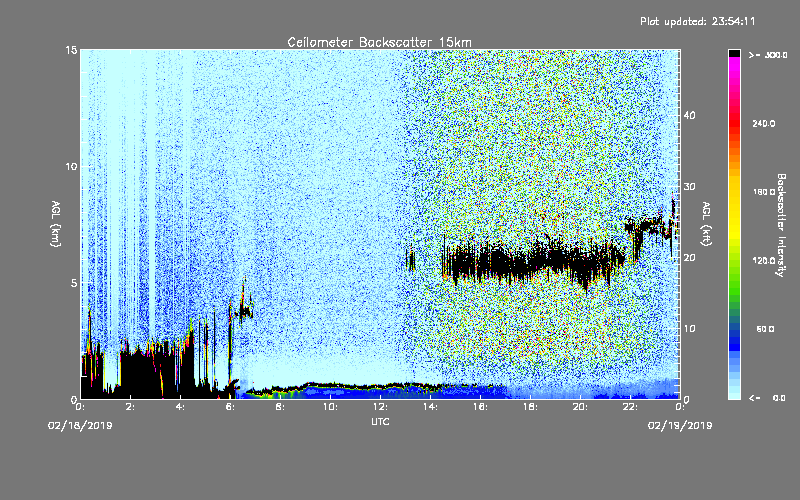Click the '8:' hour tick label
Viewport: 800px width, 500px height.
[x=280, y=407]
